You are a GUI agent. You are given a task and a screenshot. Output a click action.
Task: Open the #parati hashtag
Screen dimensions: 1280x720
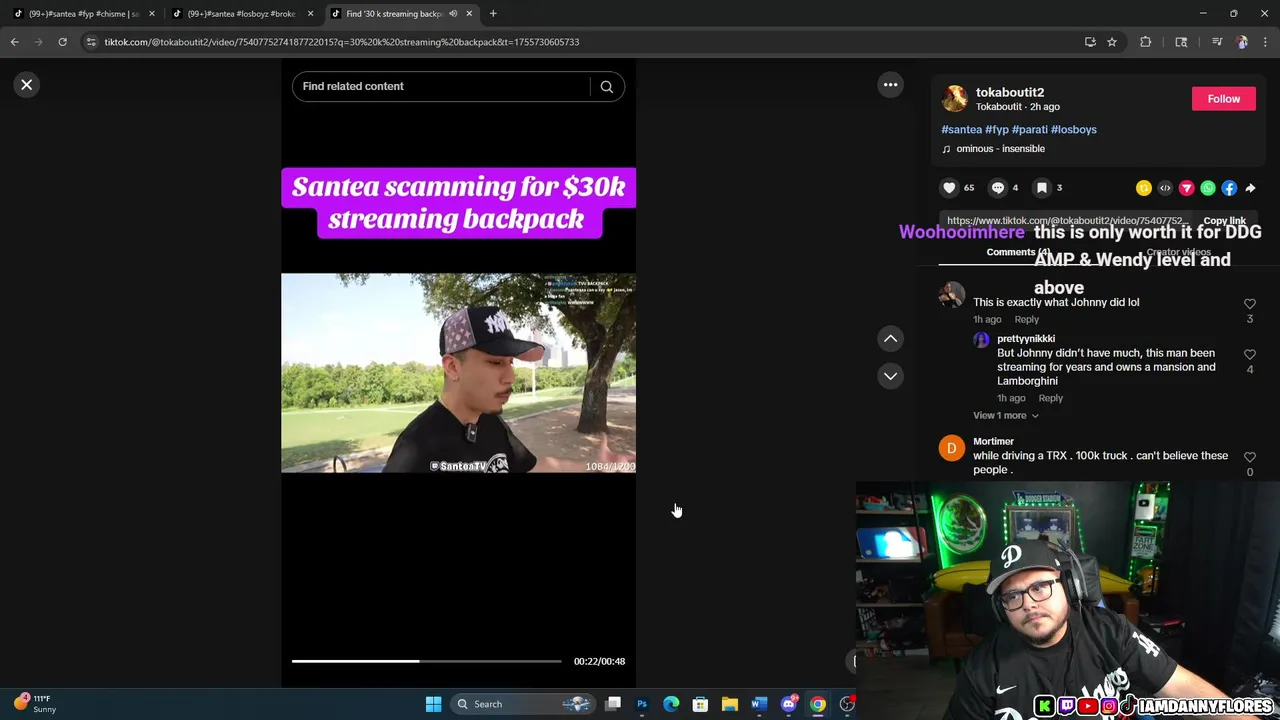tap(1029, 130)
